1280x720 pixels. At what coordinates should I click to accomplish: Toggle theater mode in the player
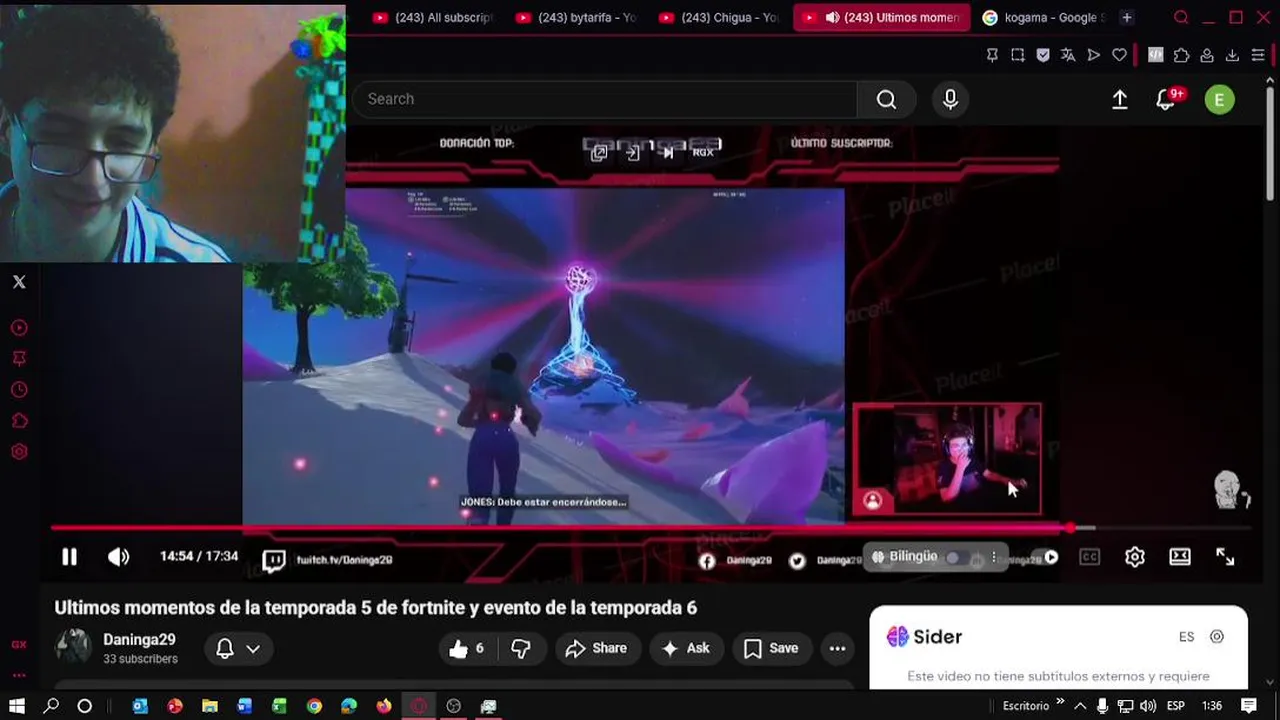click(x=1180, y=557)
